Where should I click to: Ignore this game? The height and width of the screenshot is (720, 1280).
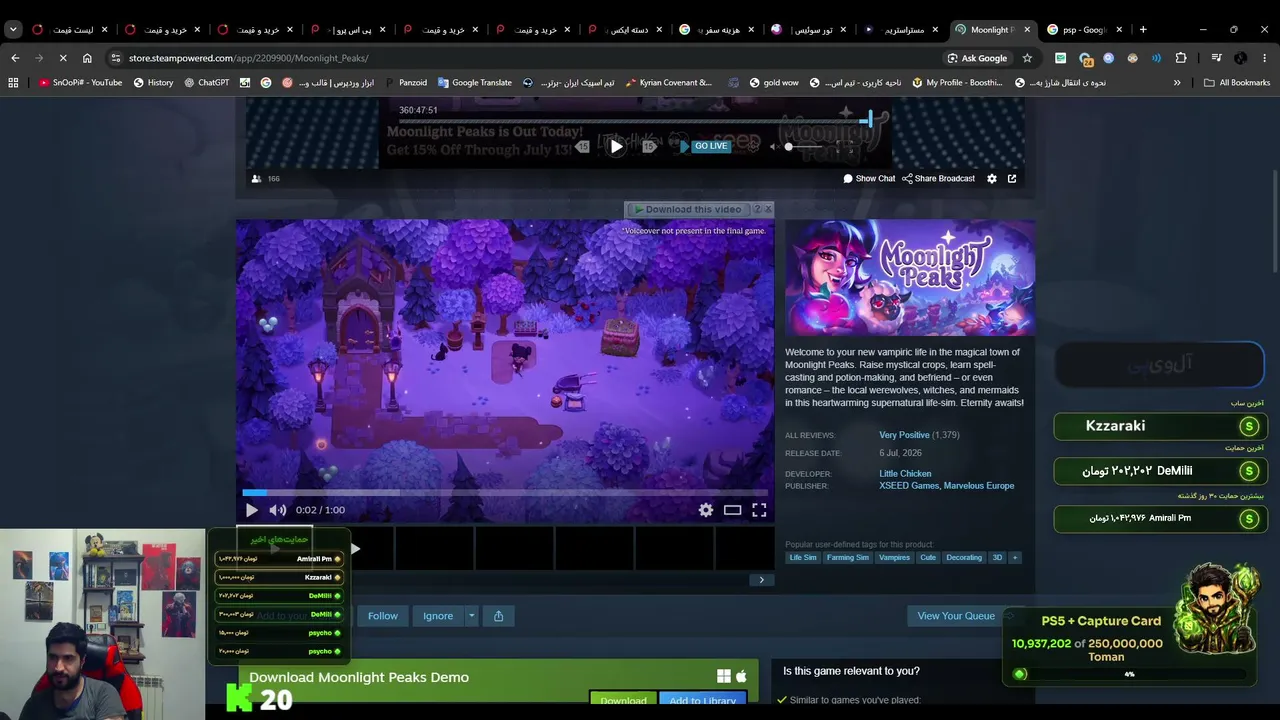(x=437, y=616)
